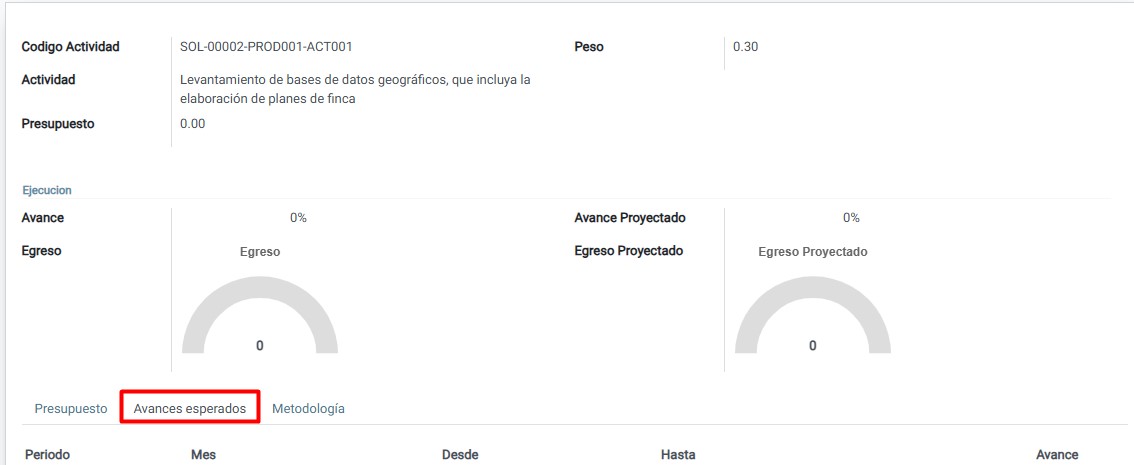Sort by Avance column in table header
Viewport: 1134px width, 465px height.
click(x=1057, y=455)
